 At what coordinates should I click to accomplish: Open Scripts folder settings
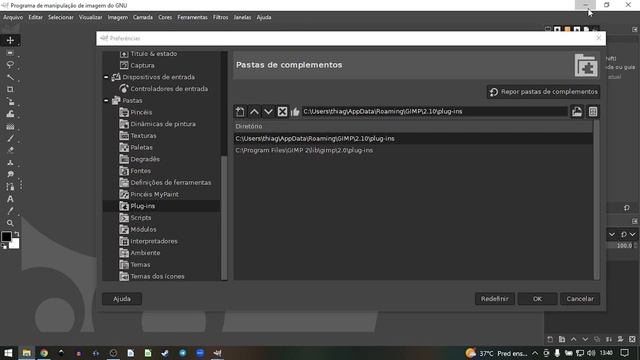point(140,218)
